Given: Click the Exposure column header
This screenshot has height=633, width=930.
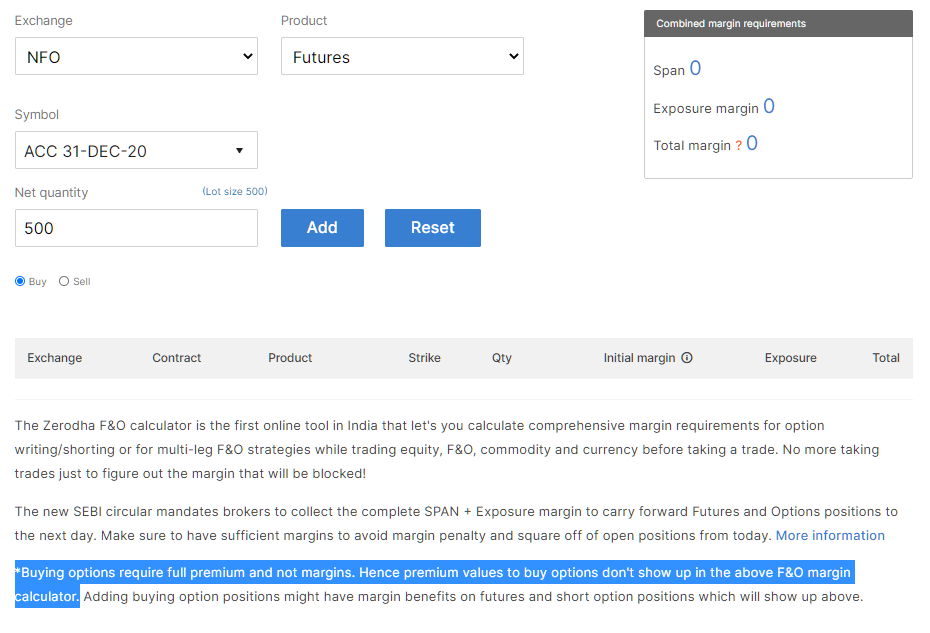Looking at the screenshot, I should (791, 358).
